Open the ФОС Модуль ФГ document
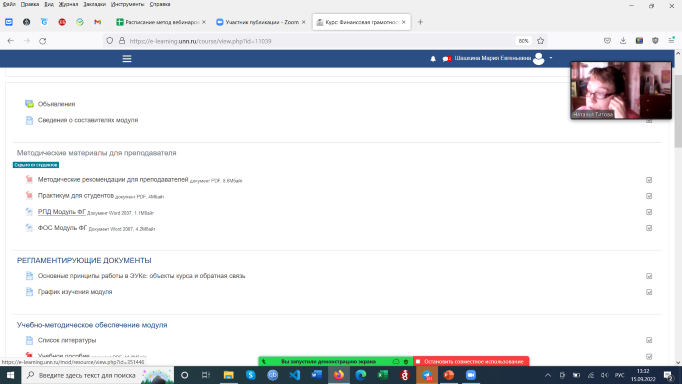Image resolution: width=682 pixels, height=384 pixels. (x=62, y=227)
